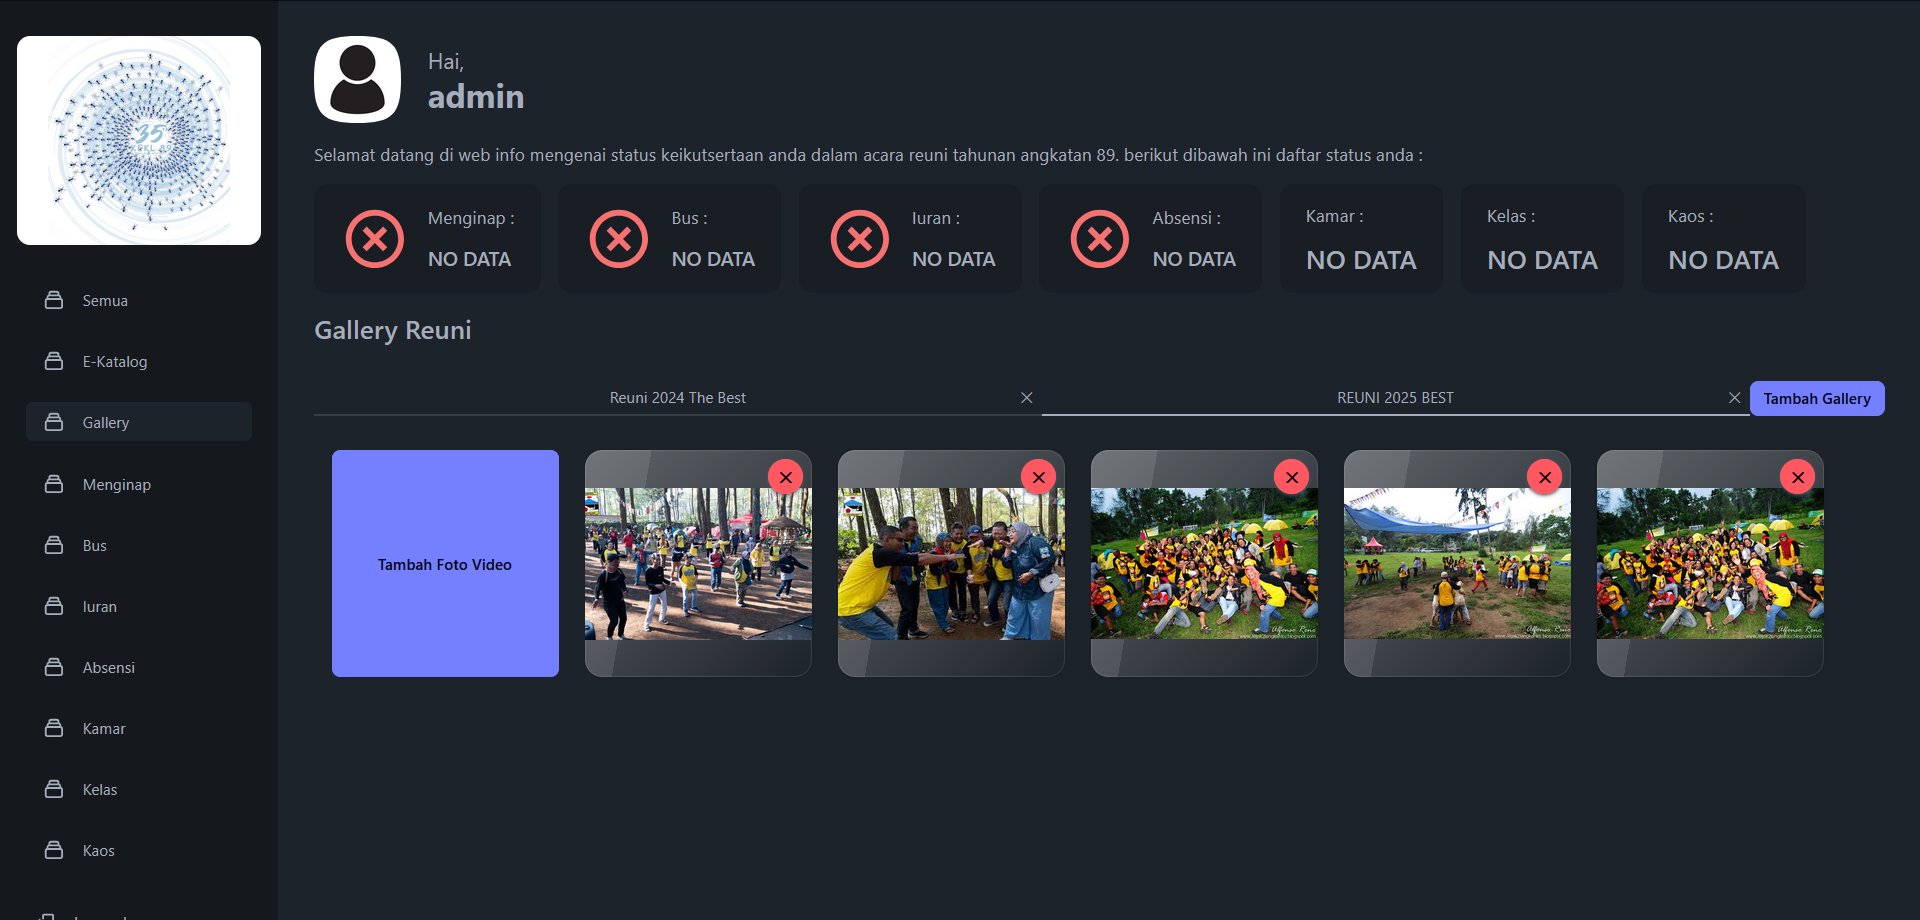Click the admin profile avatar icon
The image size is (1920, 920).
[357, 80]
